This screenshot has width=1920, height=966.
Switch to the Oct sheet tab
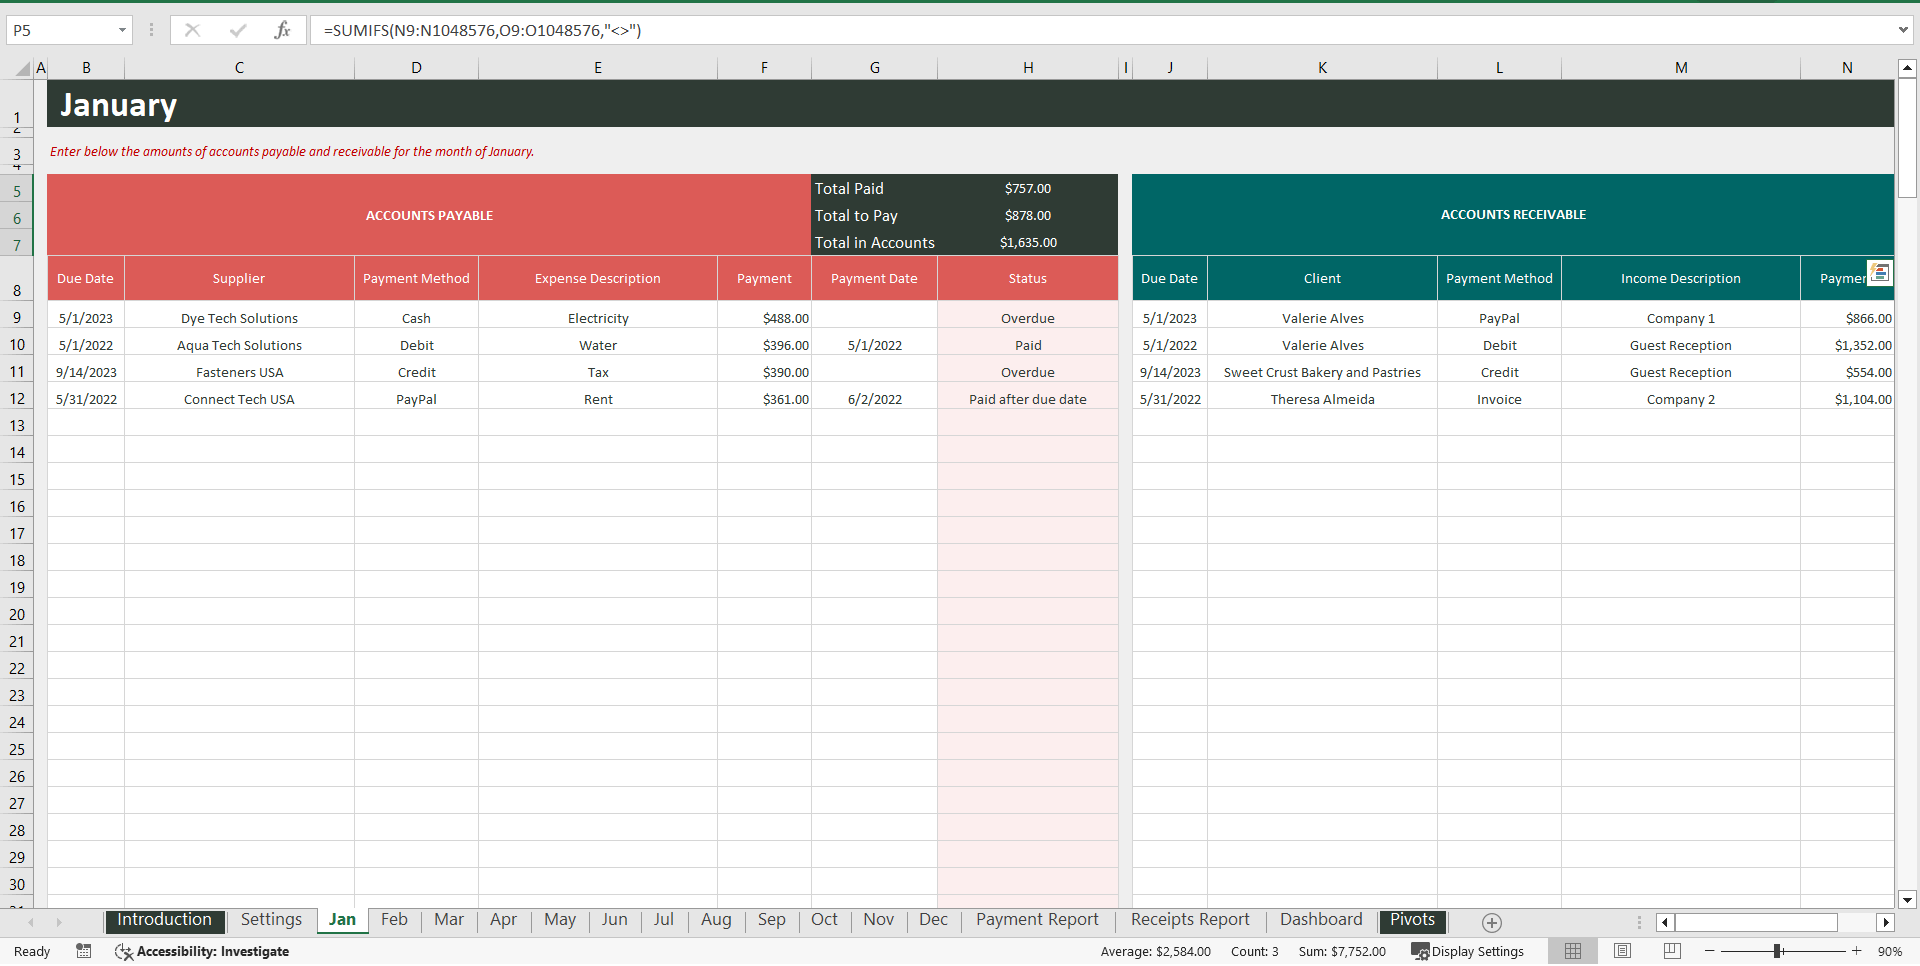(x=824, y=920)
